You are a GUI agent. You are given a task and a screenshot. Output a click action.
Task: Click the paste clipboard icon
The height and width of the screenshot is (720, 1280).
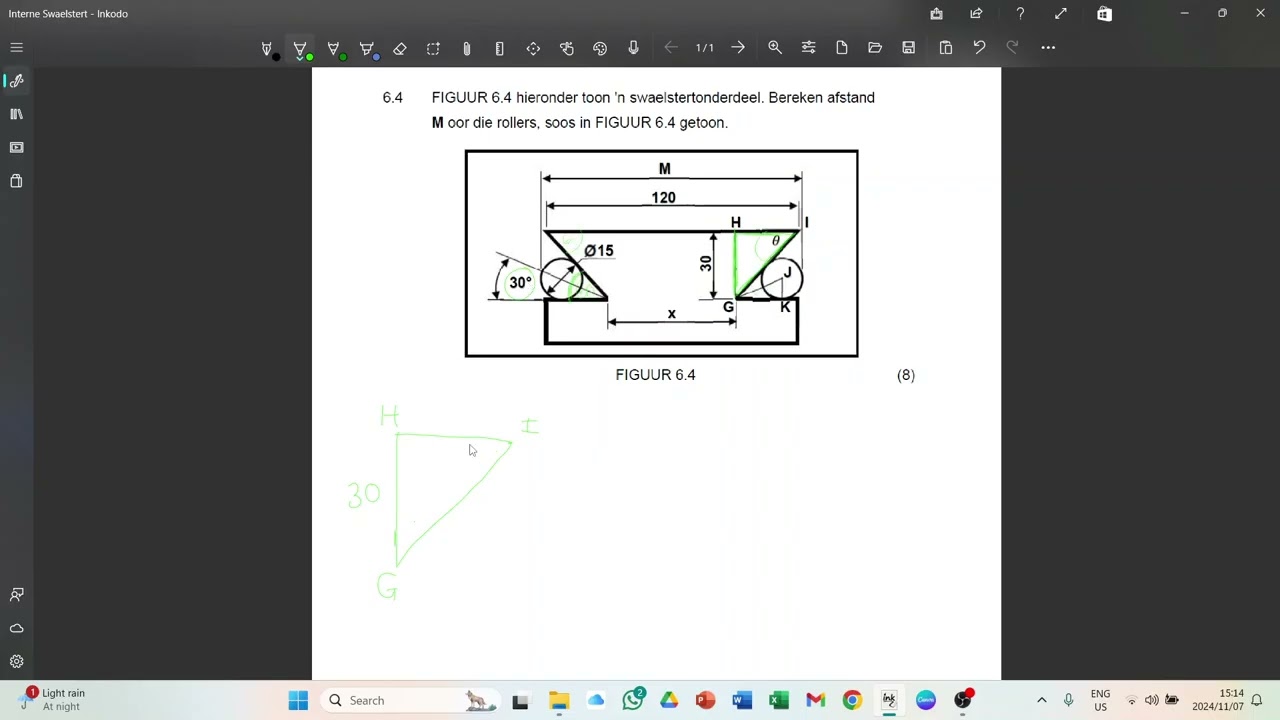point(946,48)
